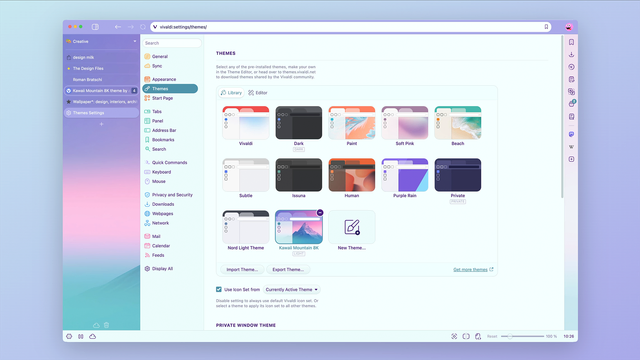Open the Mastodon web panel icon
Screen dimensions: 640x360
coord(571,134)
